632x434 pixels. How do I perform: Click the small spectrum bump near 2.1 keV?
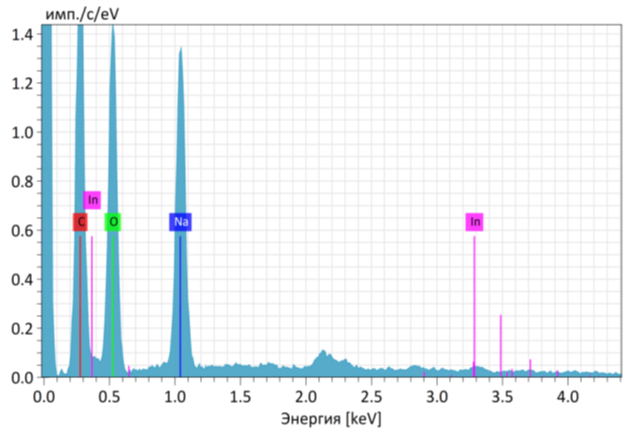pos(323,356)
